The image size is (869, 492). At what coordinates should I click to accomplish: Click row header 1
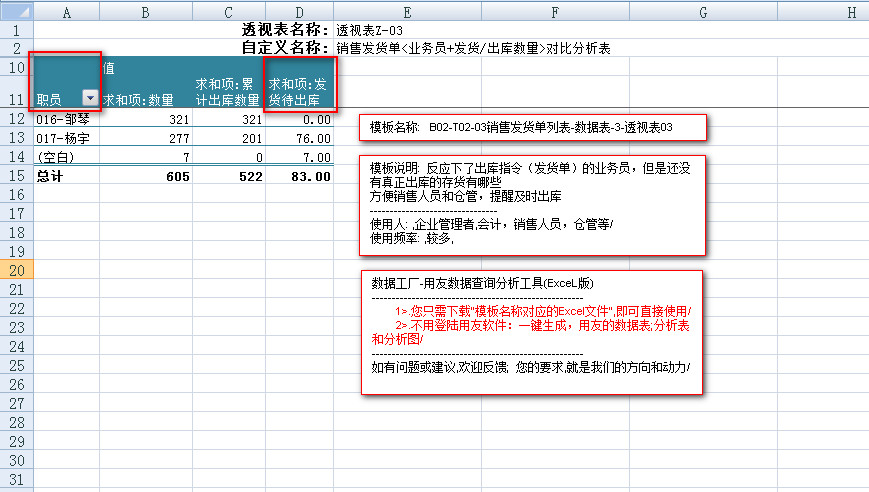tap(16, 30)
